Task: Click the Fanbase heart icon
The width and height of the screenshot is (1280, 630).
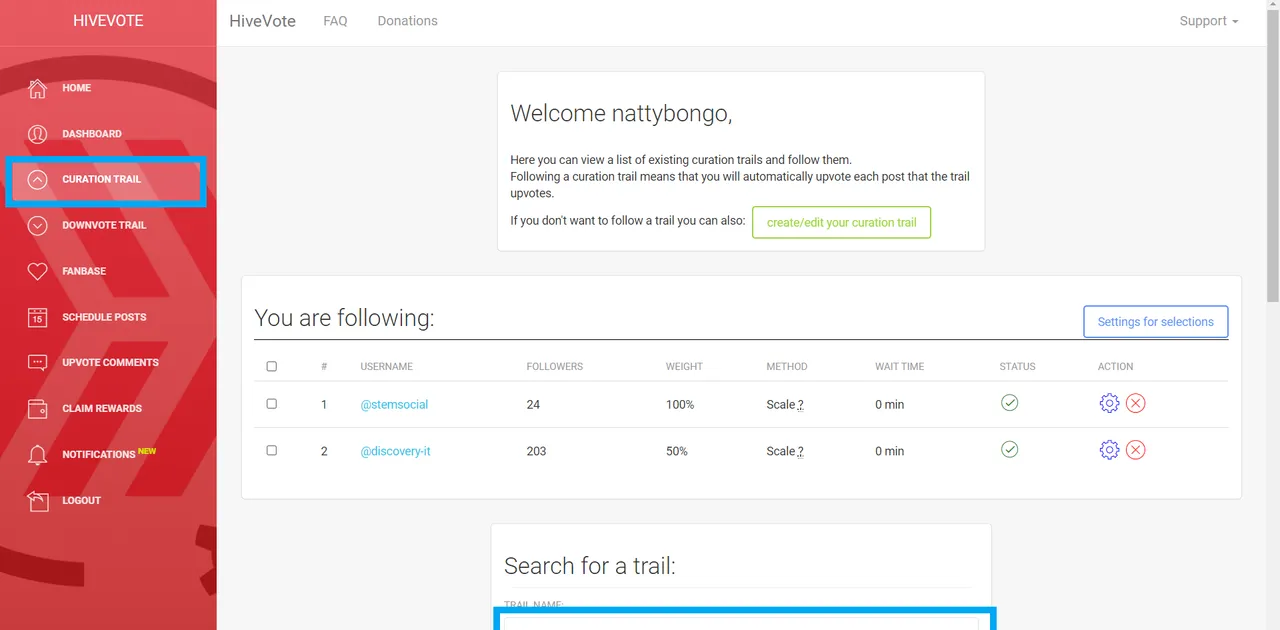Action: coord(37,271)
